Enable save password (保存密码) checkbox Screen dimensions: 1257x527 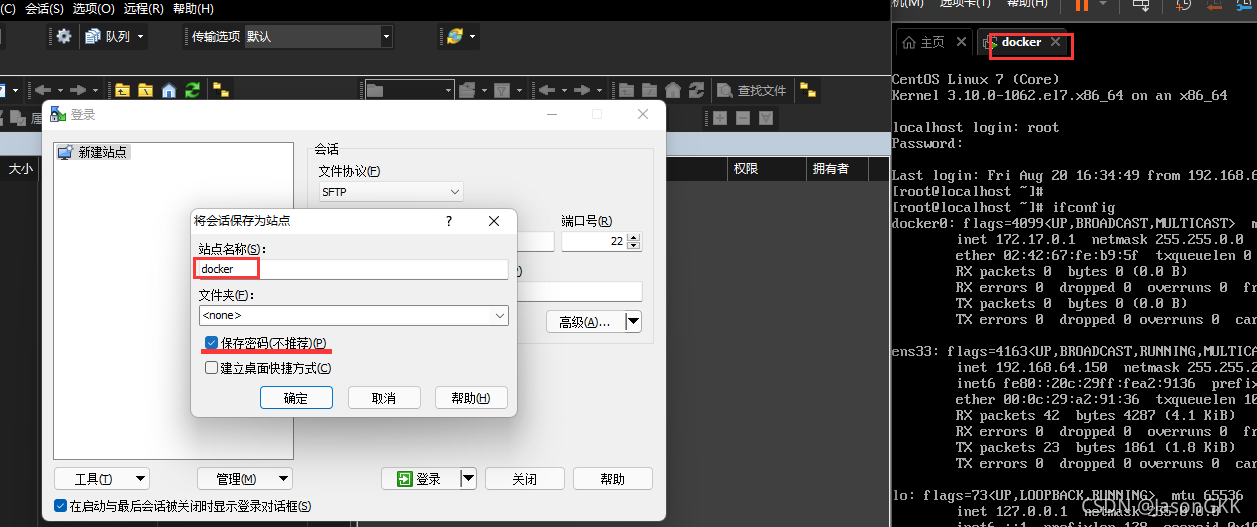point(210,343)
